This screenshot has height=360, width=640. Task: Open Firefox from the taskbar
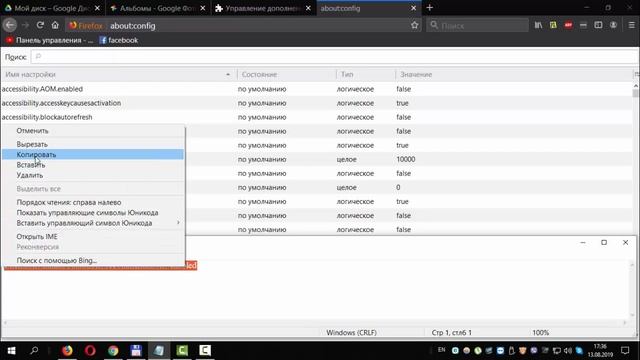coord(67,350)
